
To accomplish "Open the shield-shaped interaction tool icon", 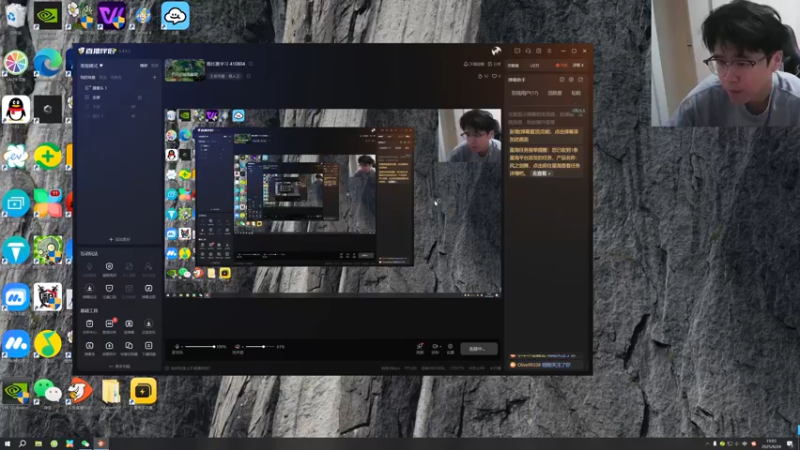I will [109, 288].
